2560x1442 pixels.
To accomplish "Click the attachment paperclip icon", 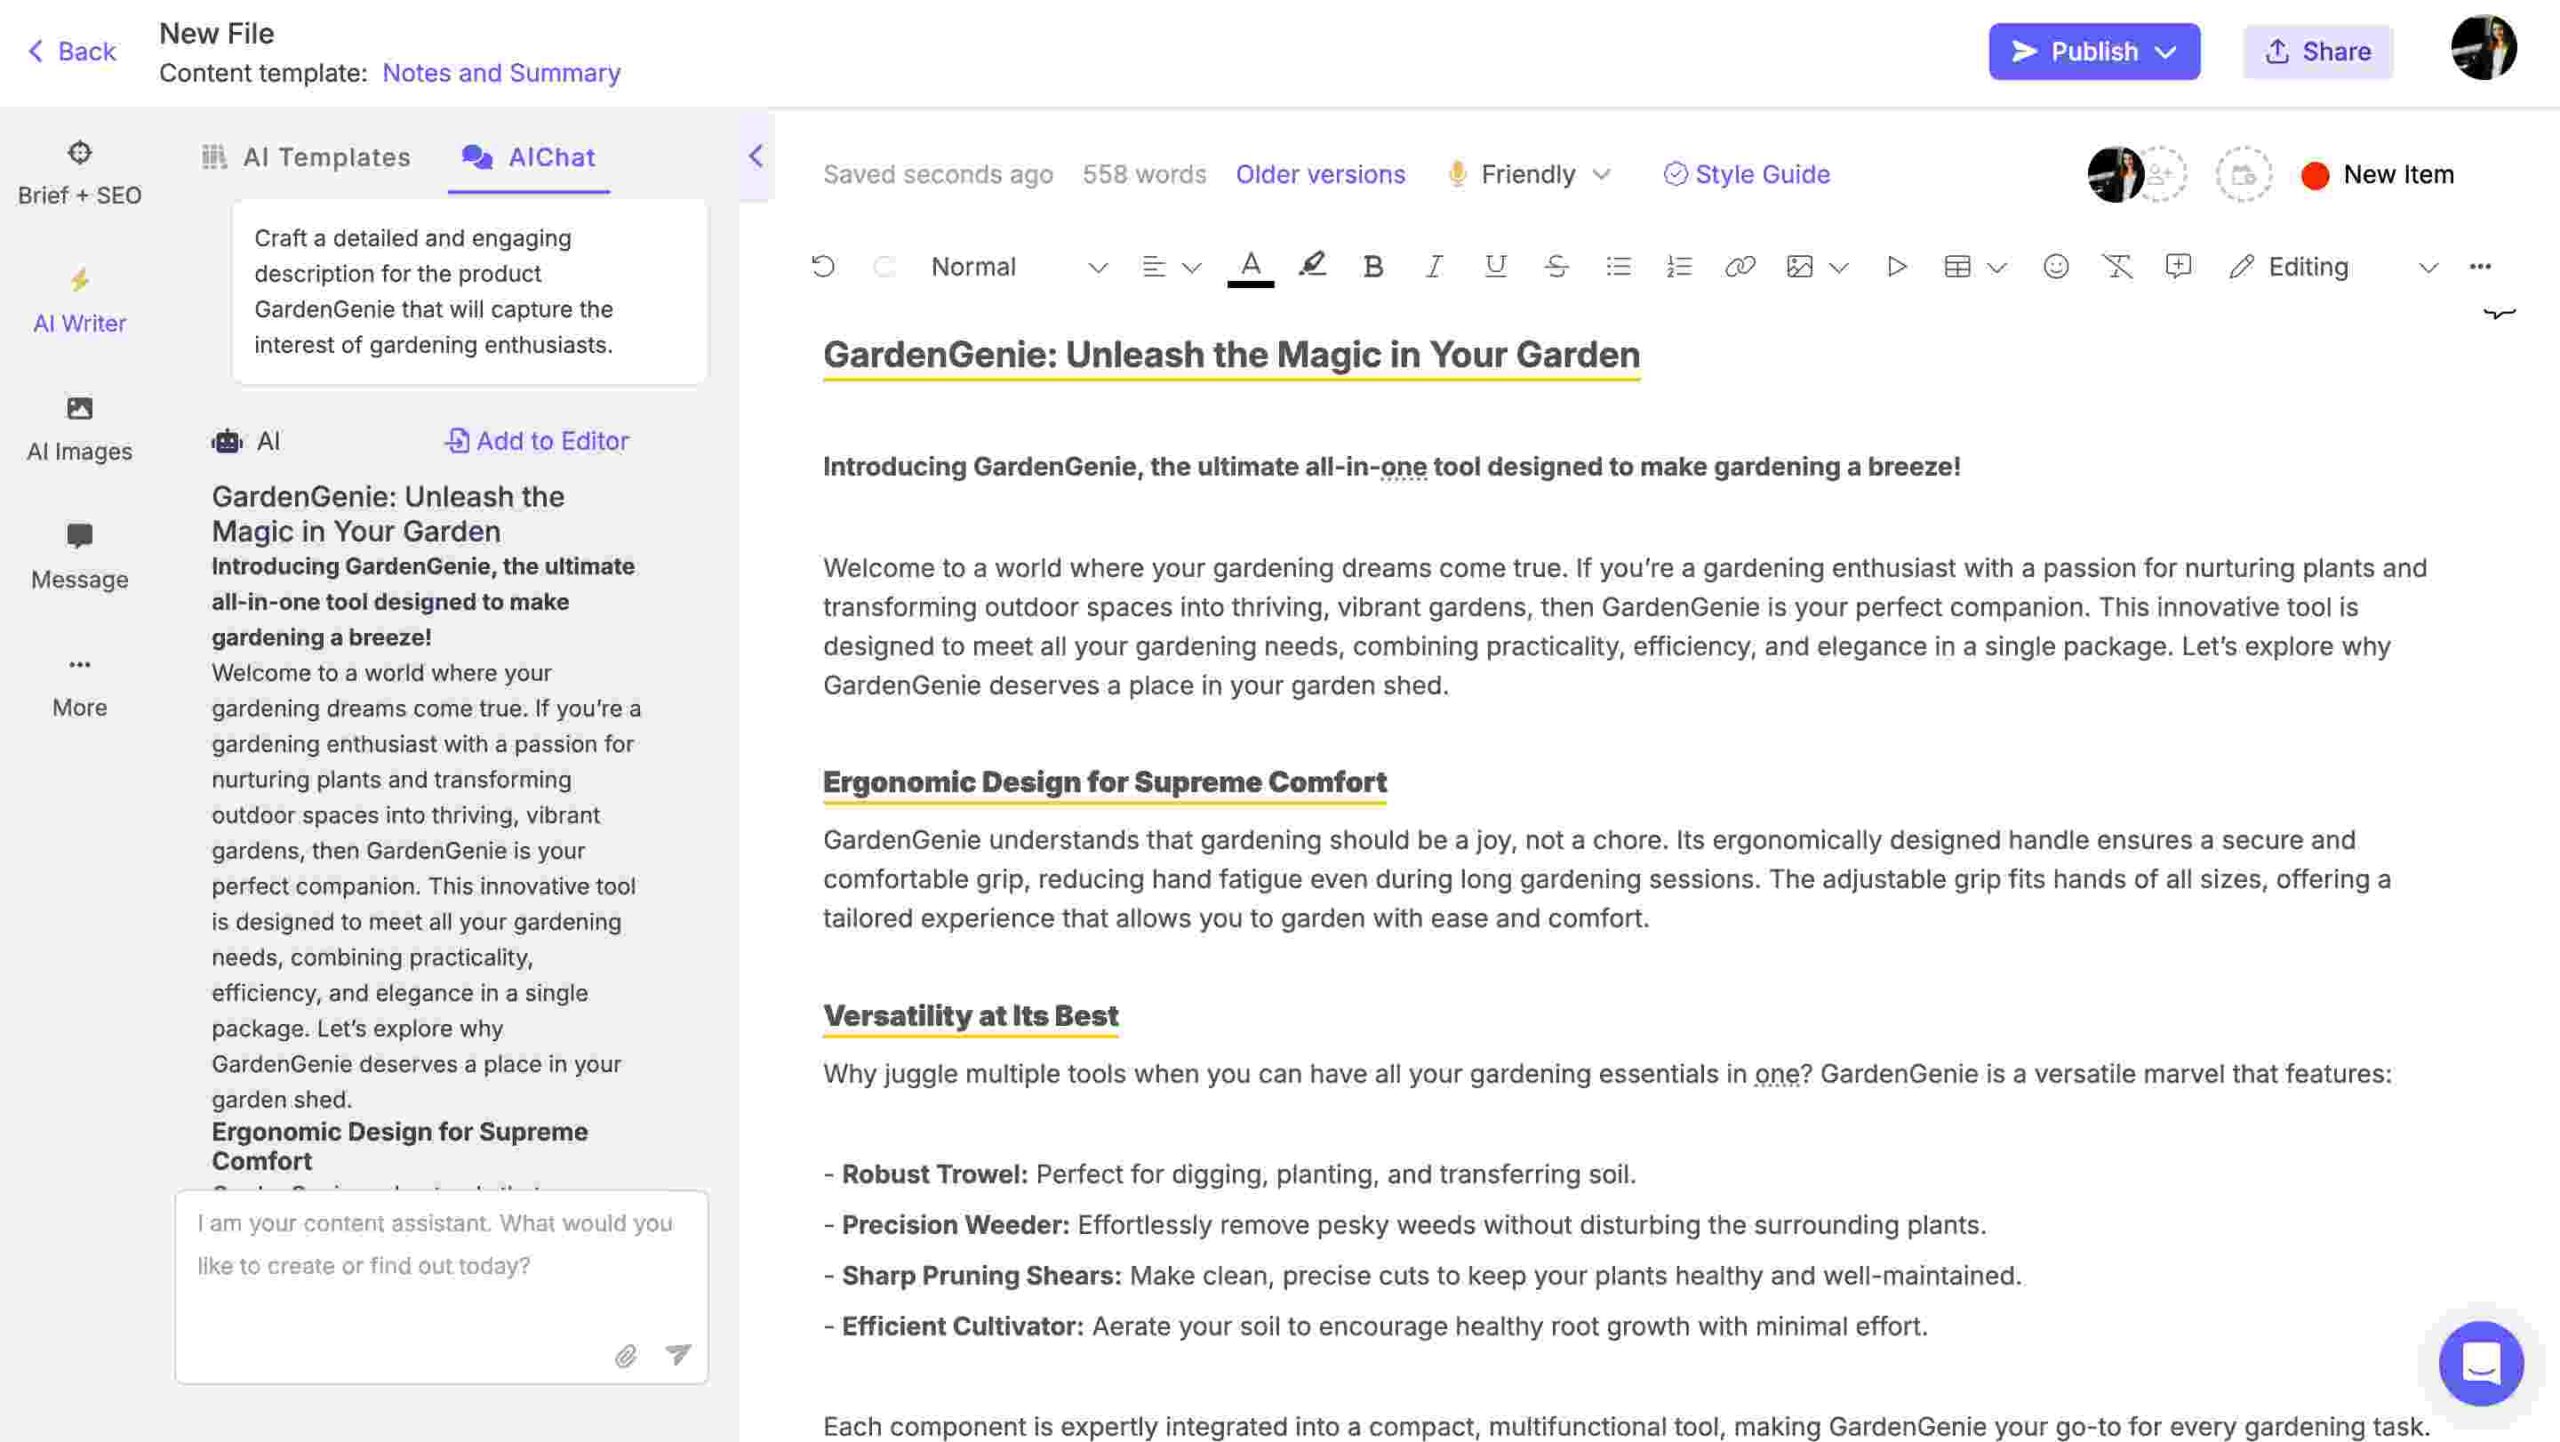I will point(626,1356).
